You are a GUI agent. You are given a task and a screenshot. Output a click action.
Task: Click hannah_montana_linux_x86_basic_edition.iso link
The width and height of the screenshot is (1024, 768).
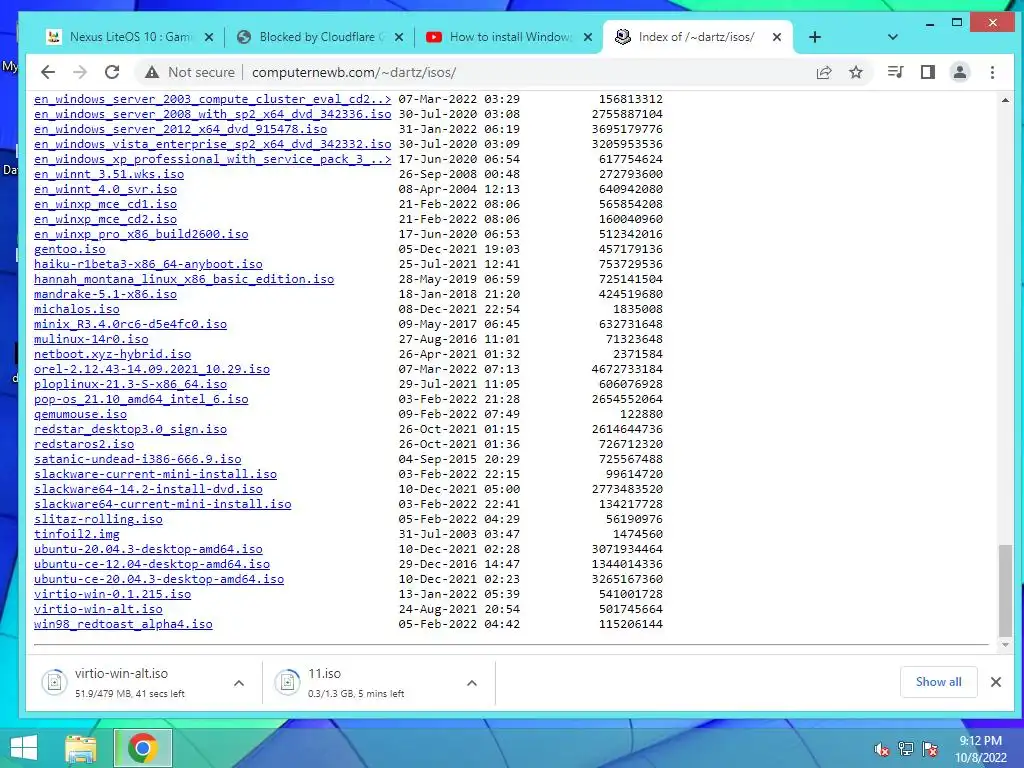point(184,279)
